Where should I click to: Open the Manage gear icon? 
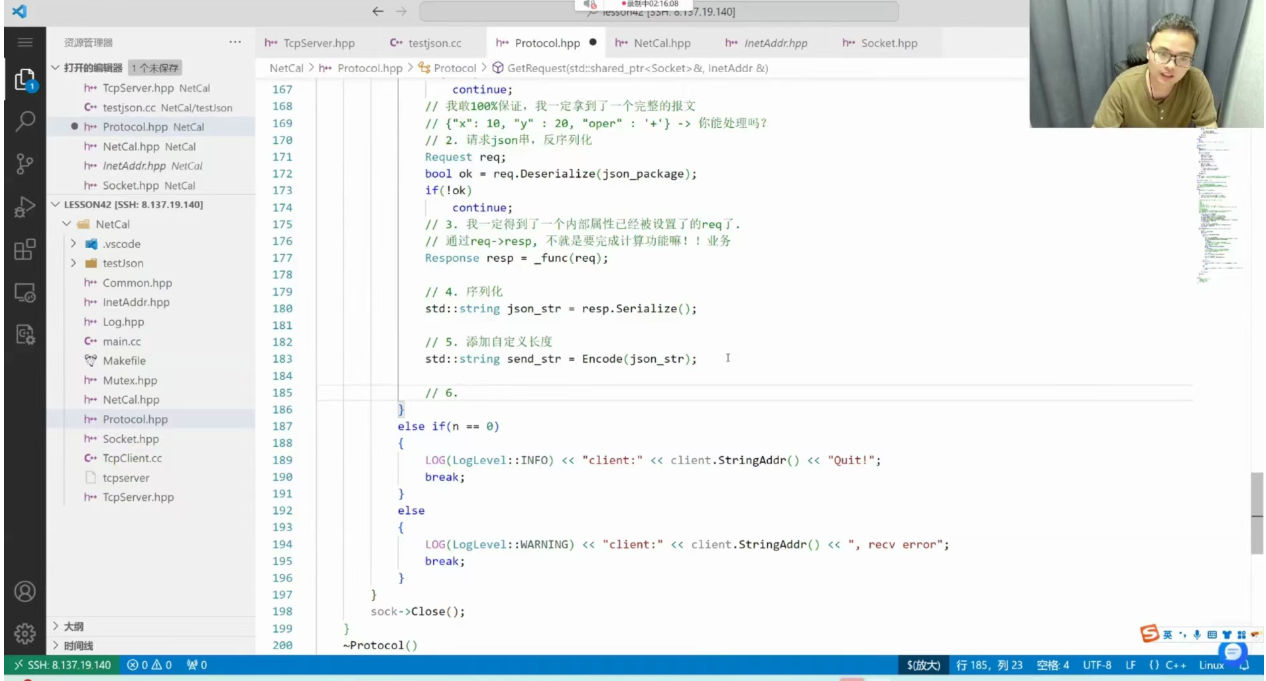(25, 633)
